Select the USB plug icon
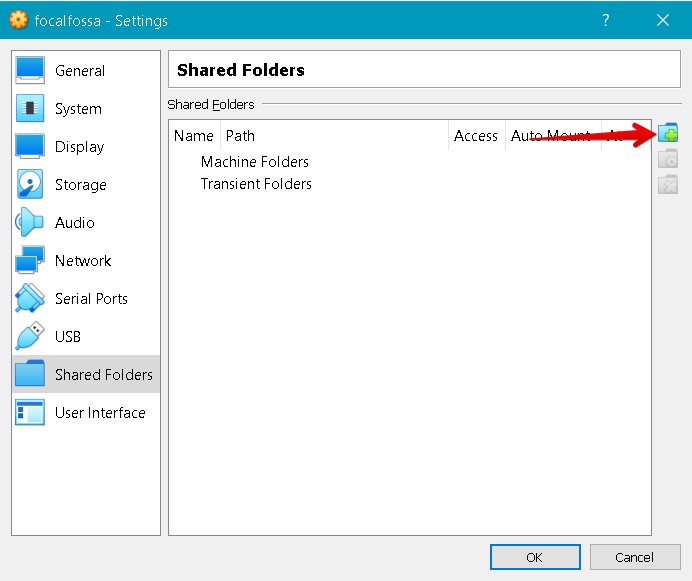Image resolution: width=692 pixels, height=581 pixels. (x=30, y=337)
